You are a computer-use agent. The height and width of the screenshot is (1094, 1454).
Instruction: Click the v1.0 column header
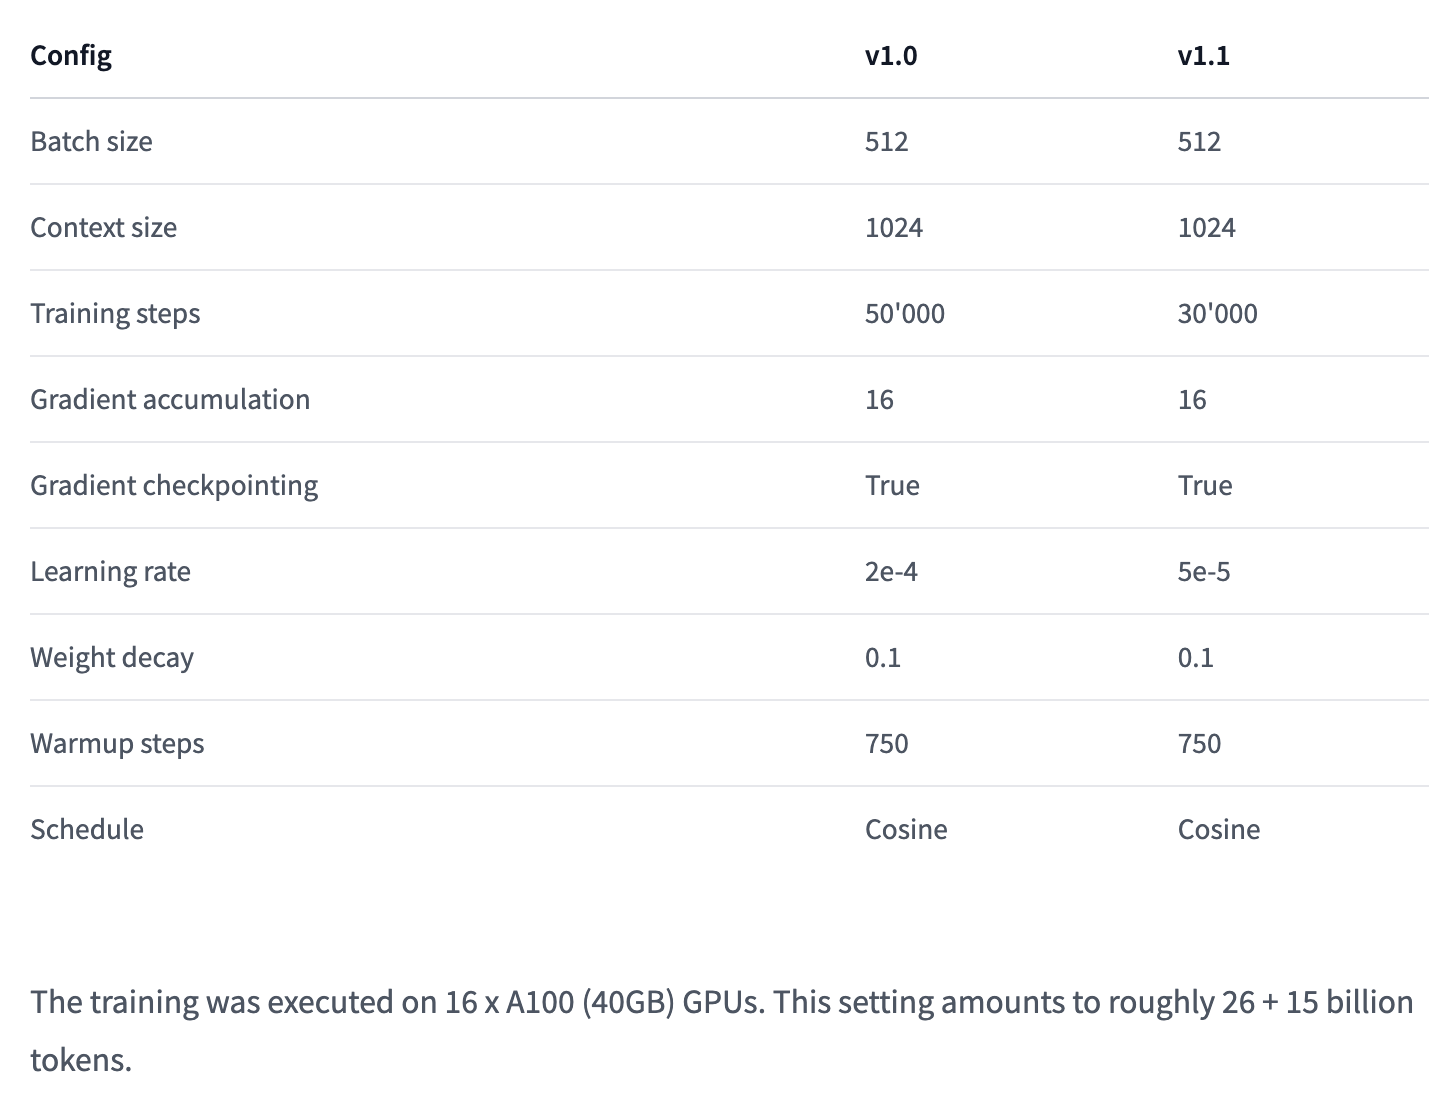[890, 55]
